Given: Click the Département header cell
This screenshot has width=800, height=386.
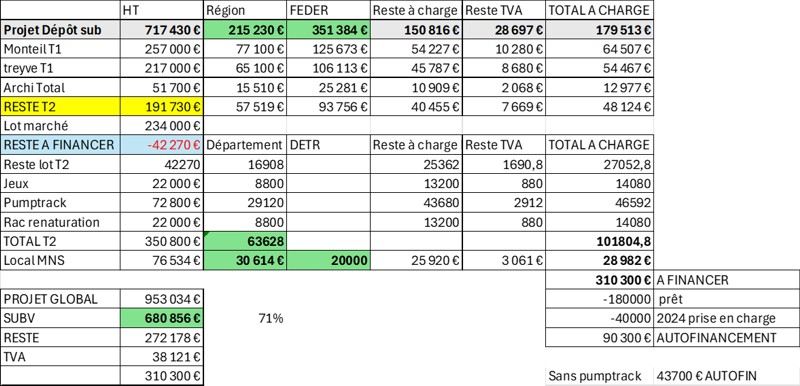Looking at the screenshot, I should 245,145.
